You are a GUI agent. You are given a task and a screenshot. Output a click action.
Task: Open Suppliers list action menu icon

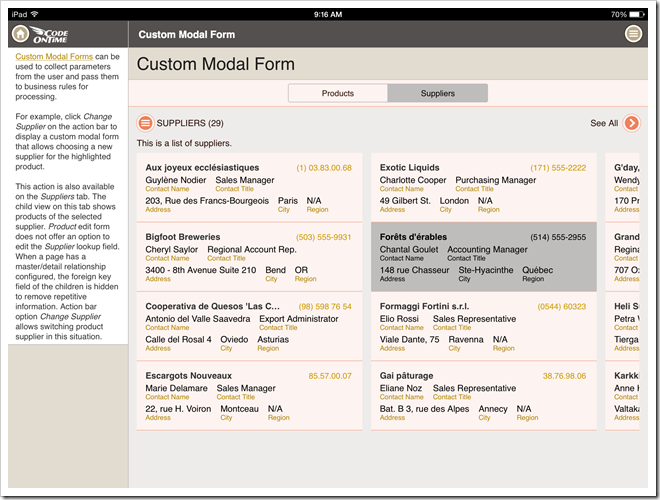(x=145, y=123)
